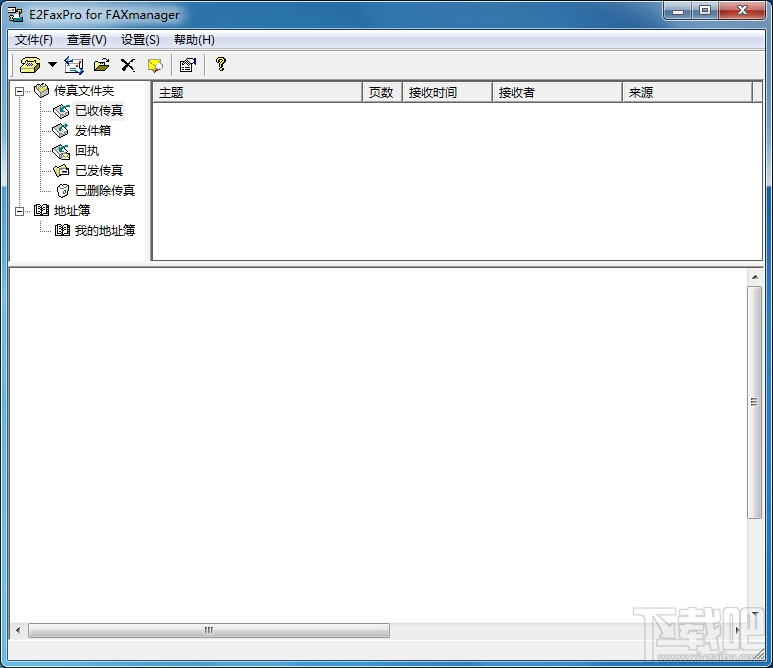Image resolution: width=773 pixels, height=668 pixels.
Task: Click the yellow note toolbar icon
Action: (155, 65)
